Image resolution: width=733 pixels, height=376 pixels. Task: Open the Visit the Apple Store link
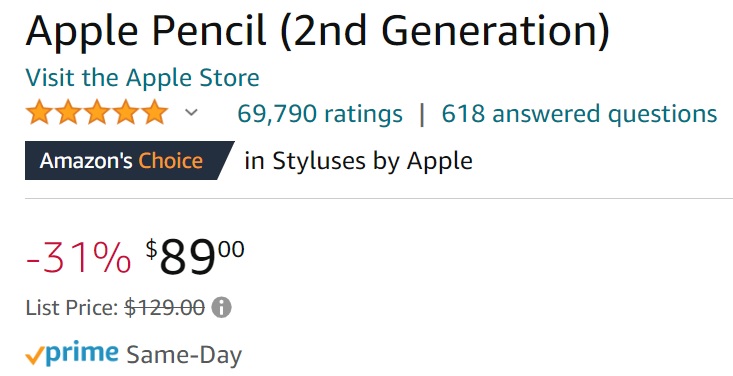point(142,78)
